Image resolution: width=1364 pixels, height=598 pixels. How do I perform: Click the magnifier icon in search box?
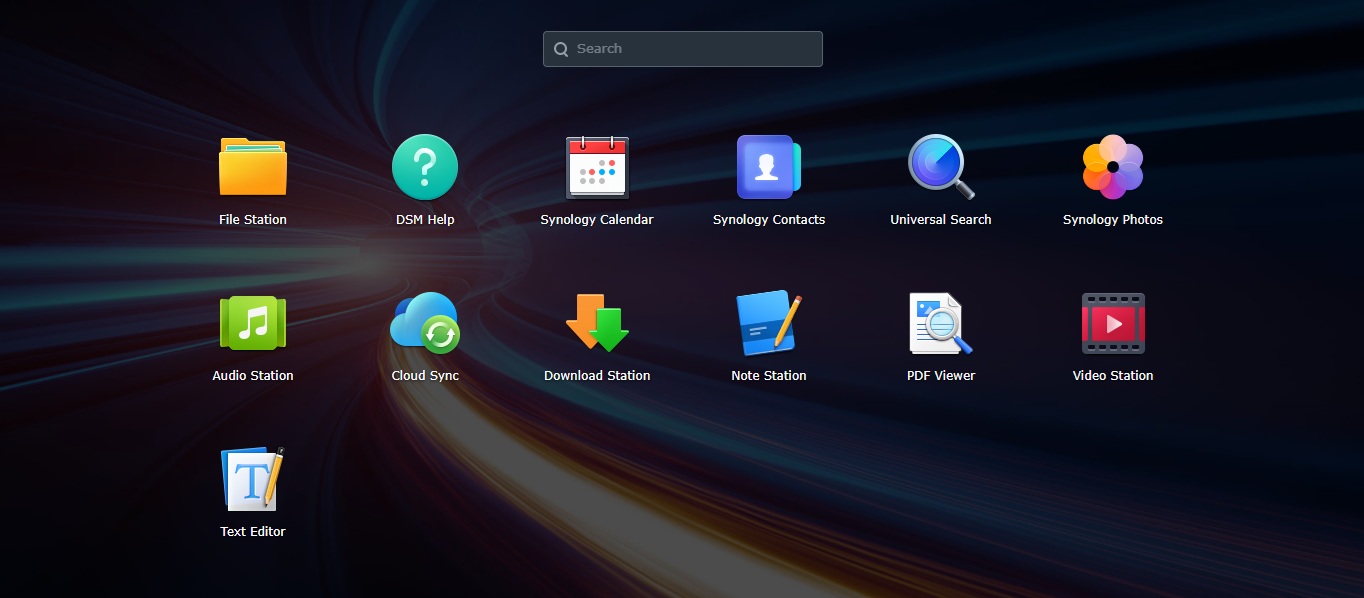tap(561, 49)
